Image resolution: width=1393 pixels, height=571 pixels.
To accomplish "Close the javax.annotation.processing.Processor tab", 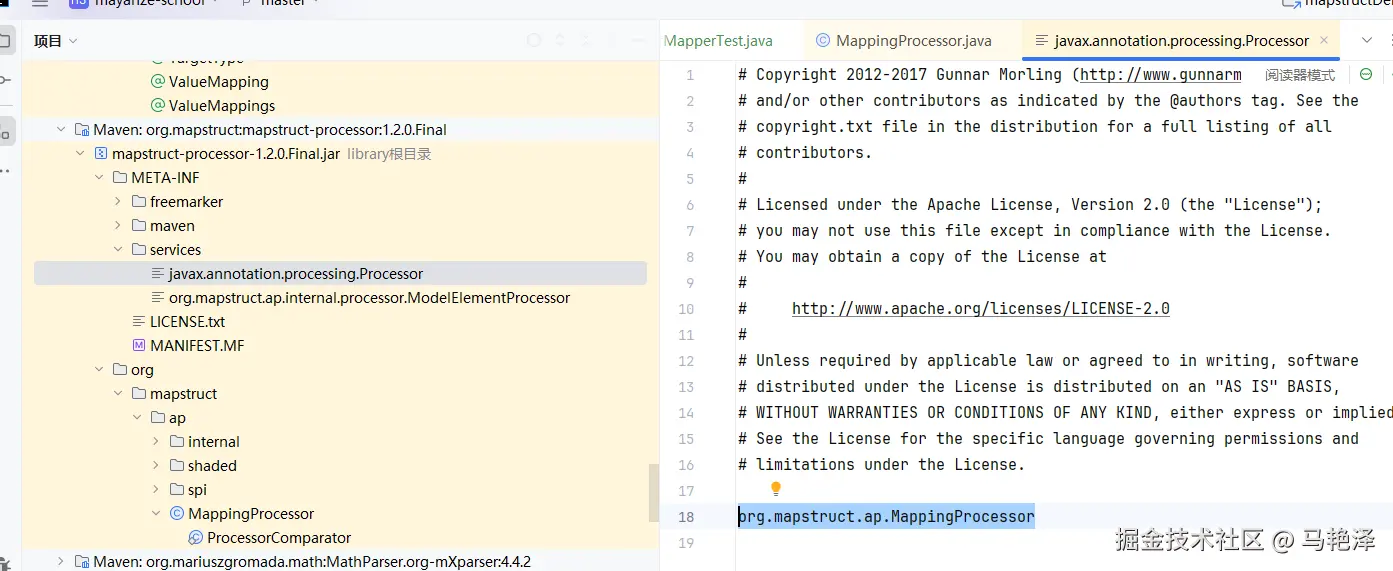I will (x=1324, y=41).
